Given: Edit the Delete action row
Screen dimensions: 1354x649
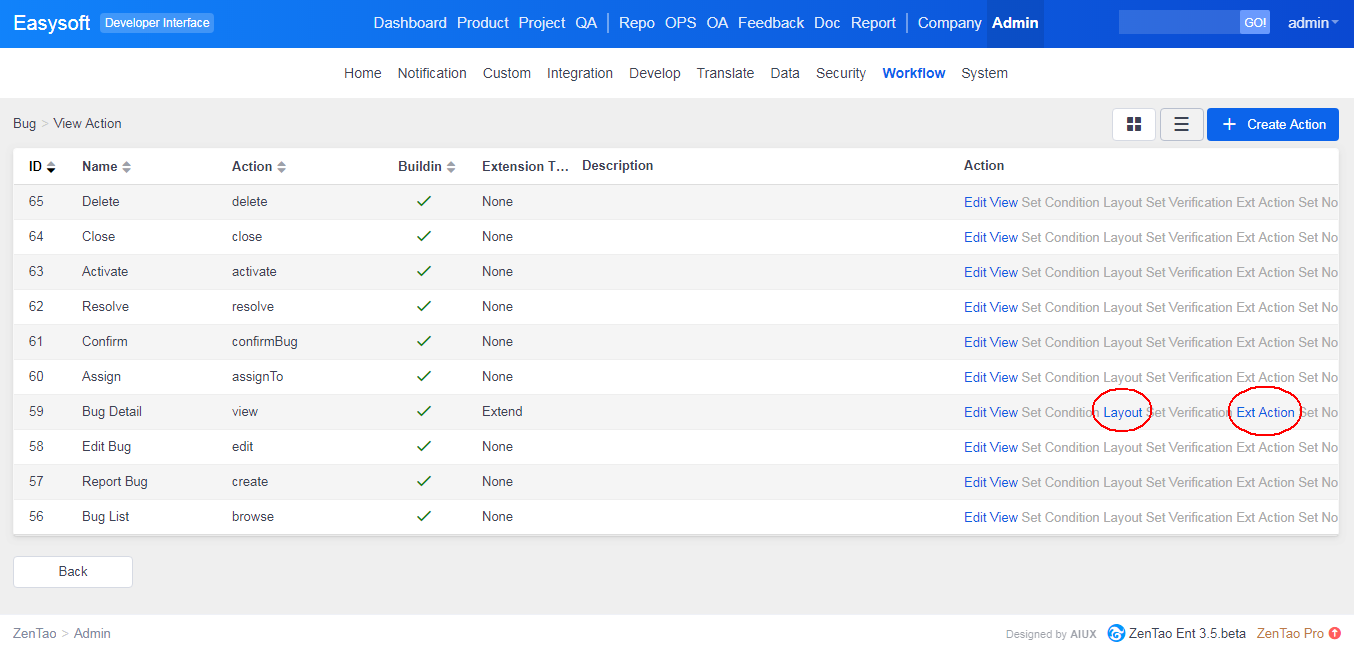Looking at the screenshot, I should coord(975,202).
